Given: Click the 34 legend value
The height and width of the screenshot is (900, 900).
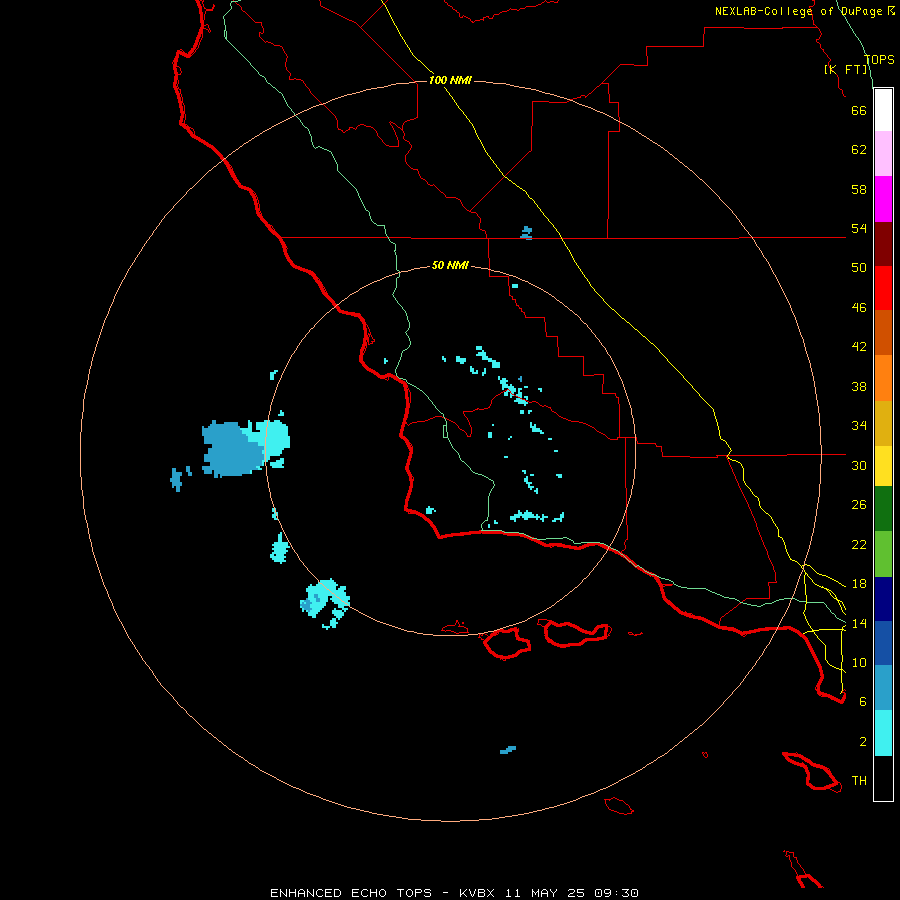Looking at the screenshot, I should tap(859, 426).
